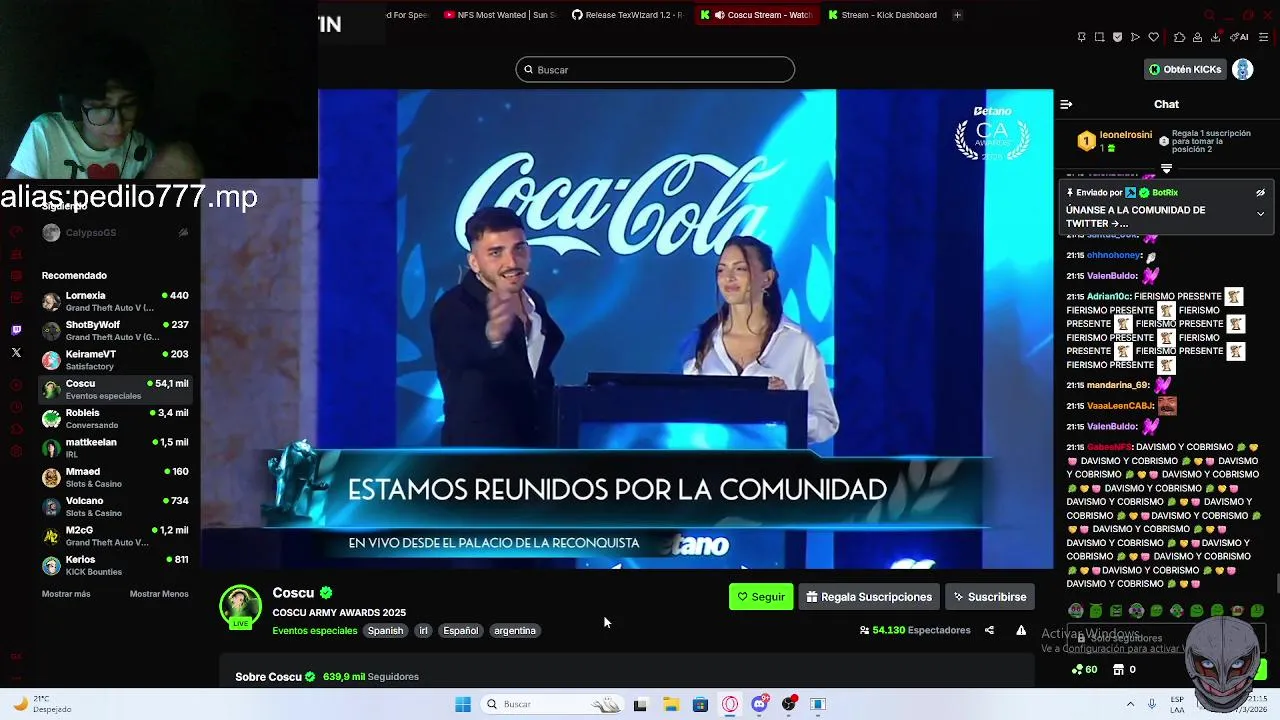Open KeirameVT channel in recommended list
This screenshot has width=1280, height=720.
(x=115, y=360)
